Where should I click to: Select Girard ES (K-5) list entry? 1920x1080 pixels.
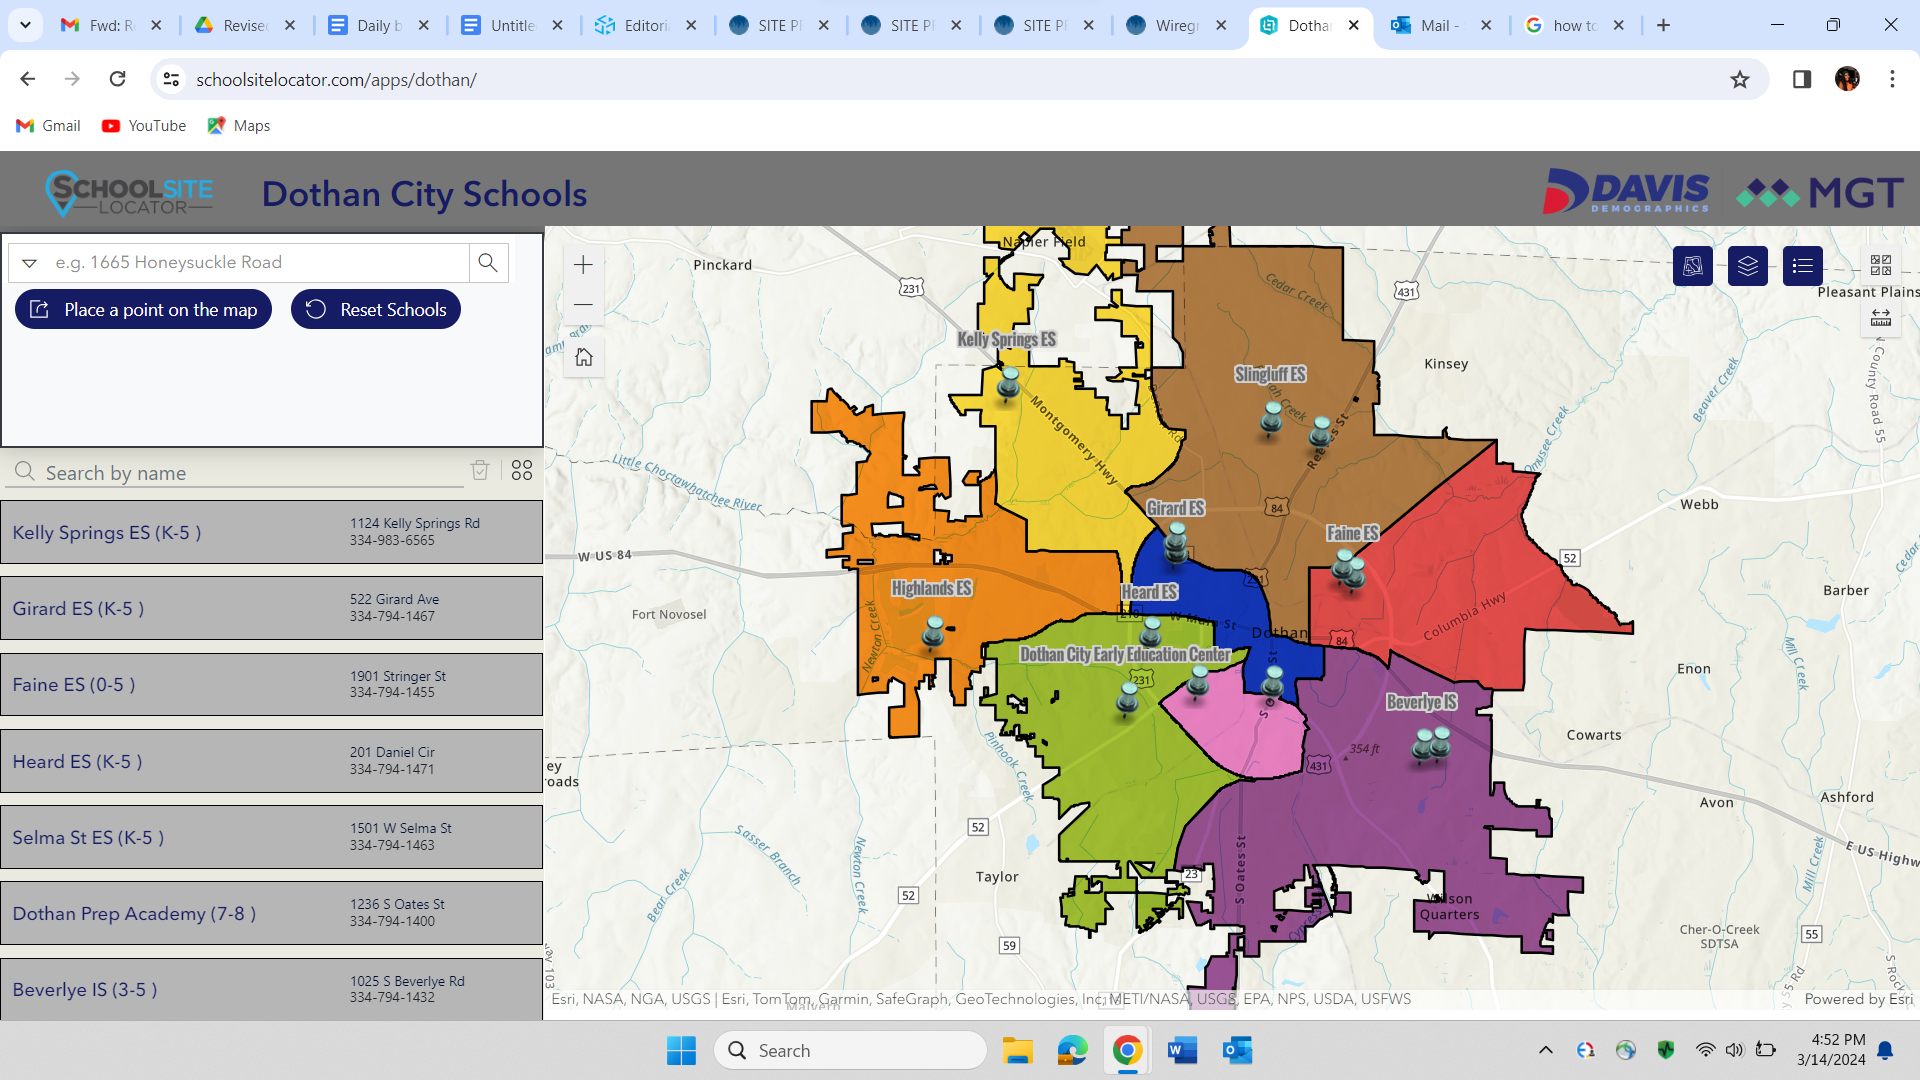[x=271, y=608]
